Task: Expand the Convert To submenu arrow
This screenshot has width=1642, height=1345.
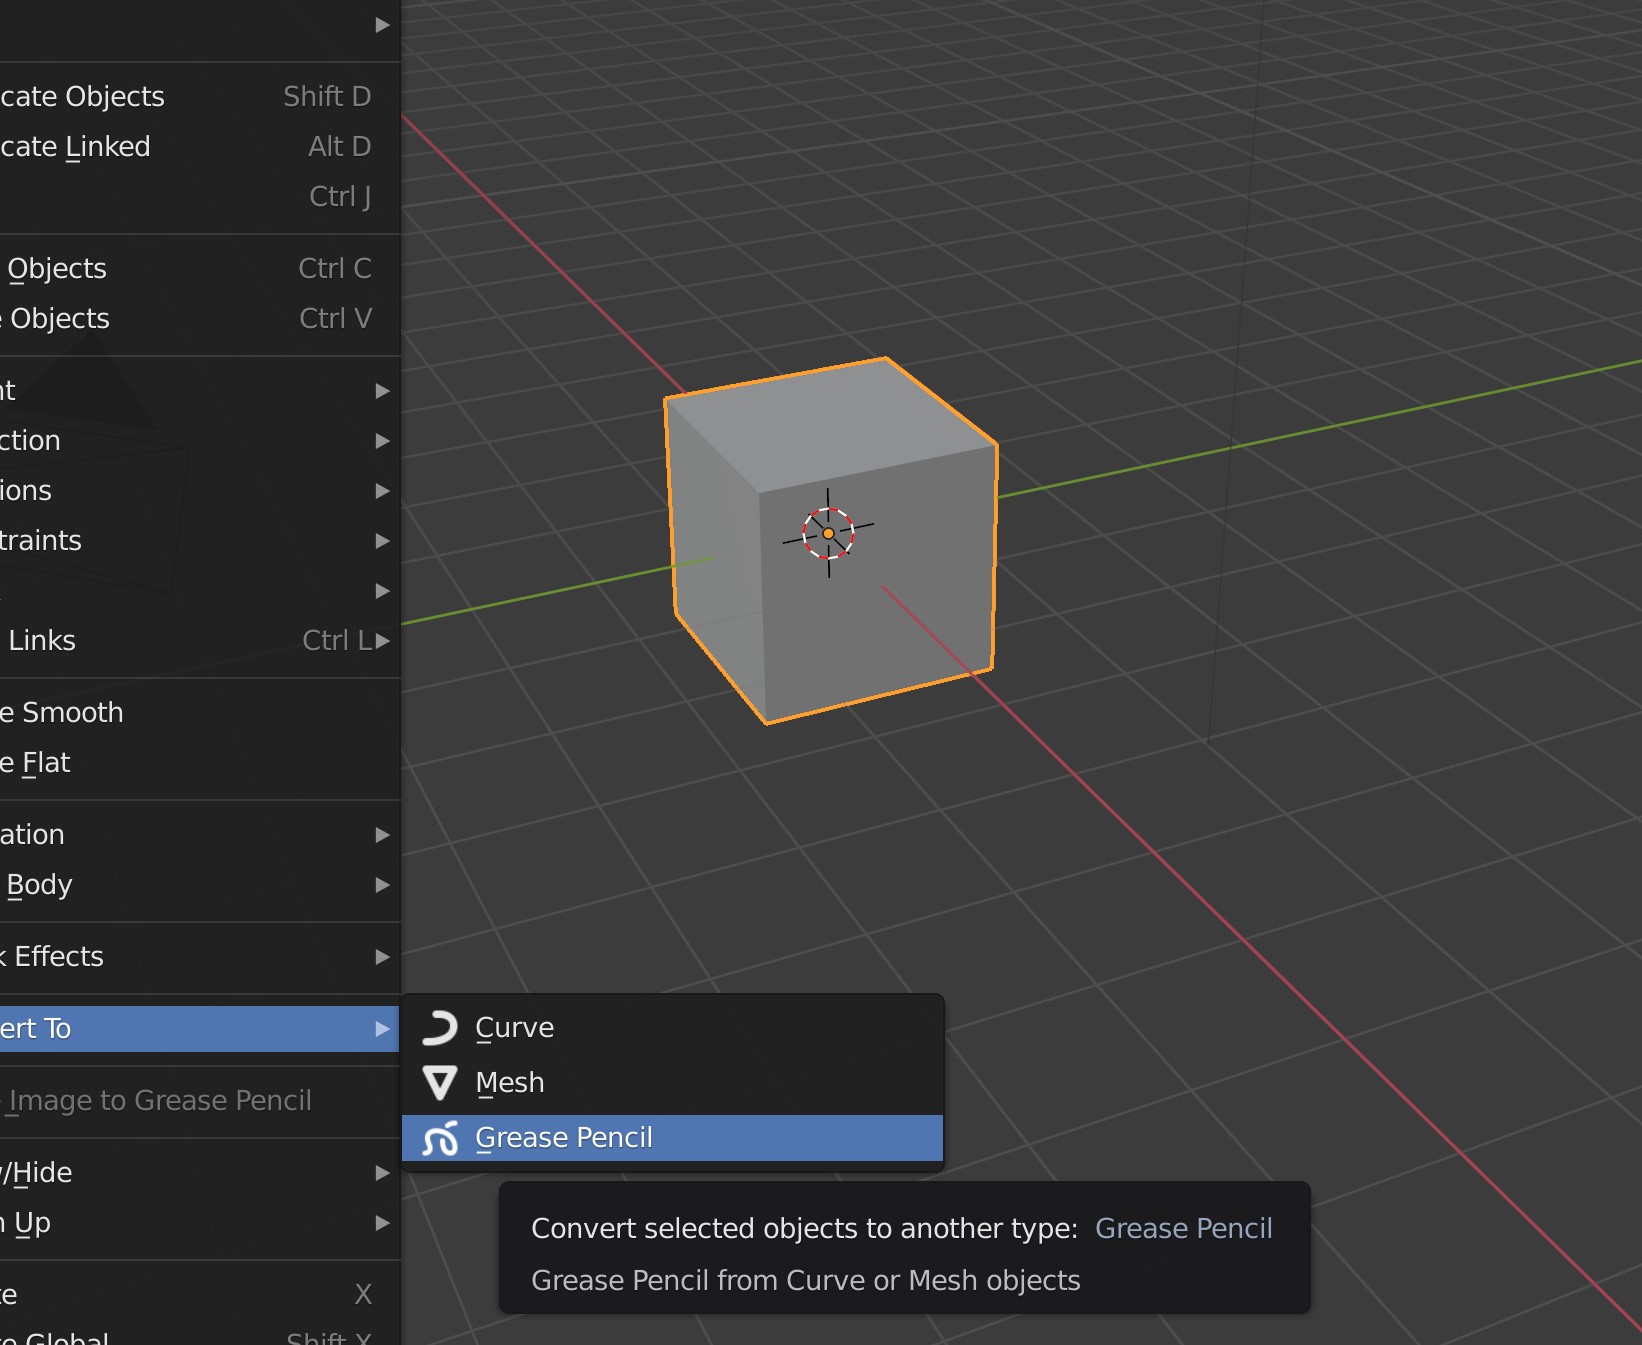Action: (381, 1029)
